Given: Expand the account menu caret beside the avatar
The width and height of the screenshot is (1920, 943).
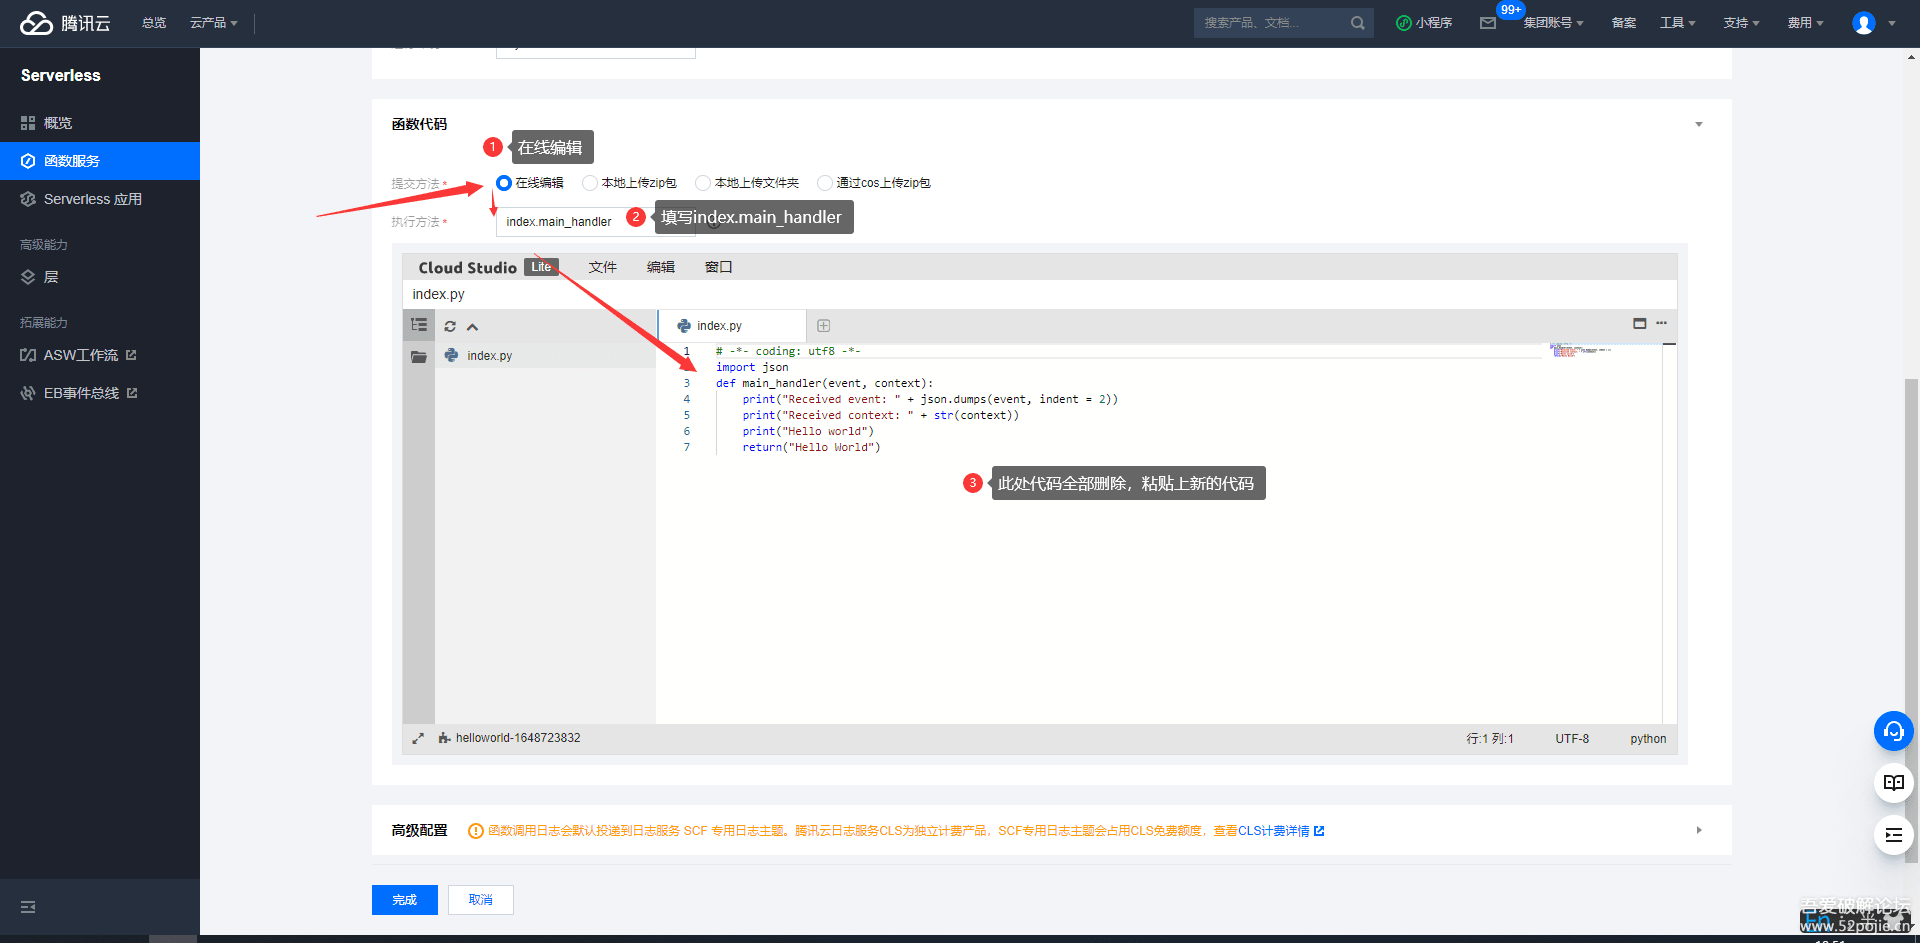Looking at the screenshot, I should point(1892,23).
